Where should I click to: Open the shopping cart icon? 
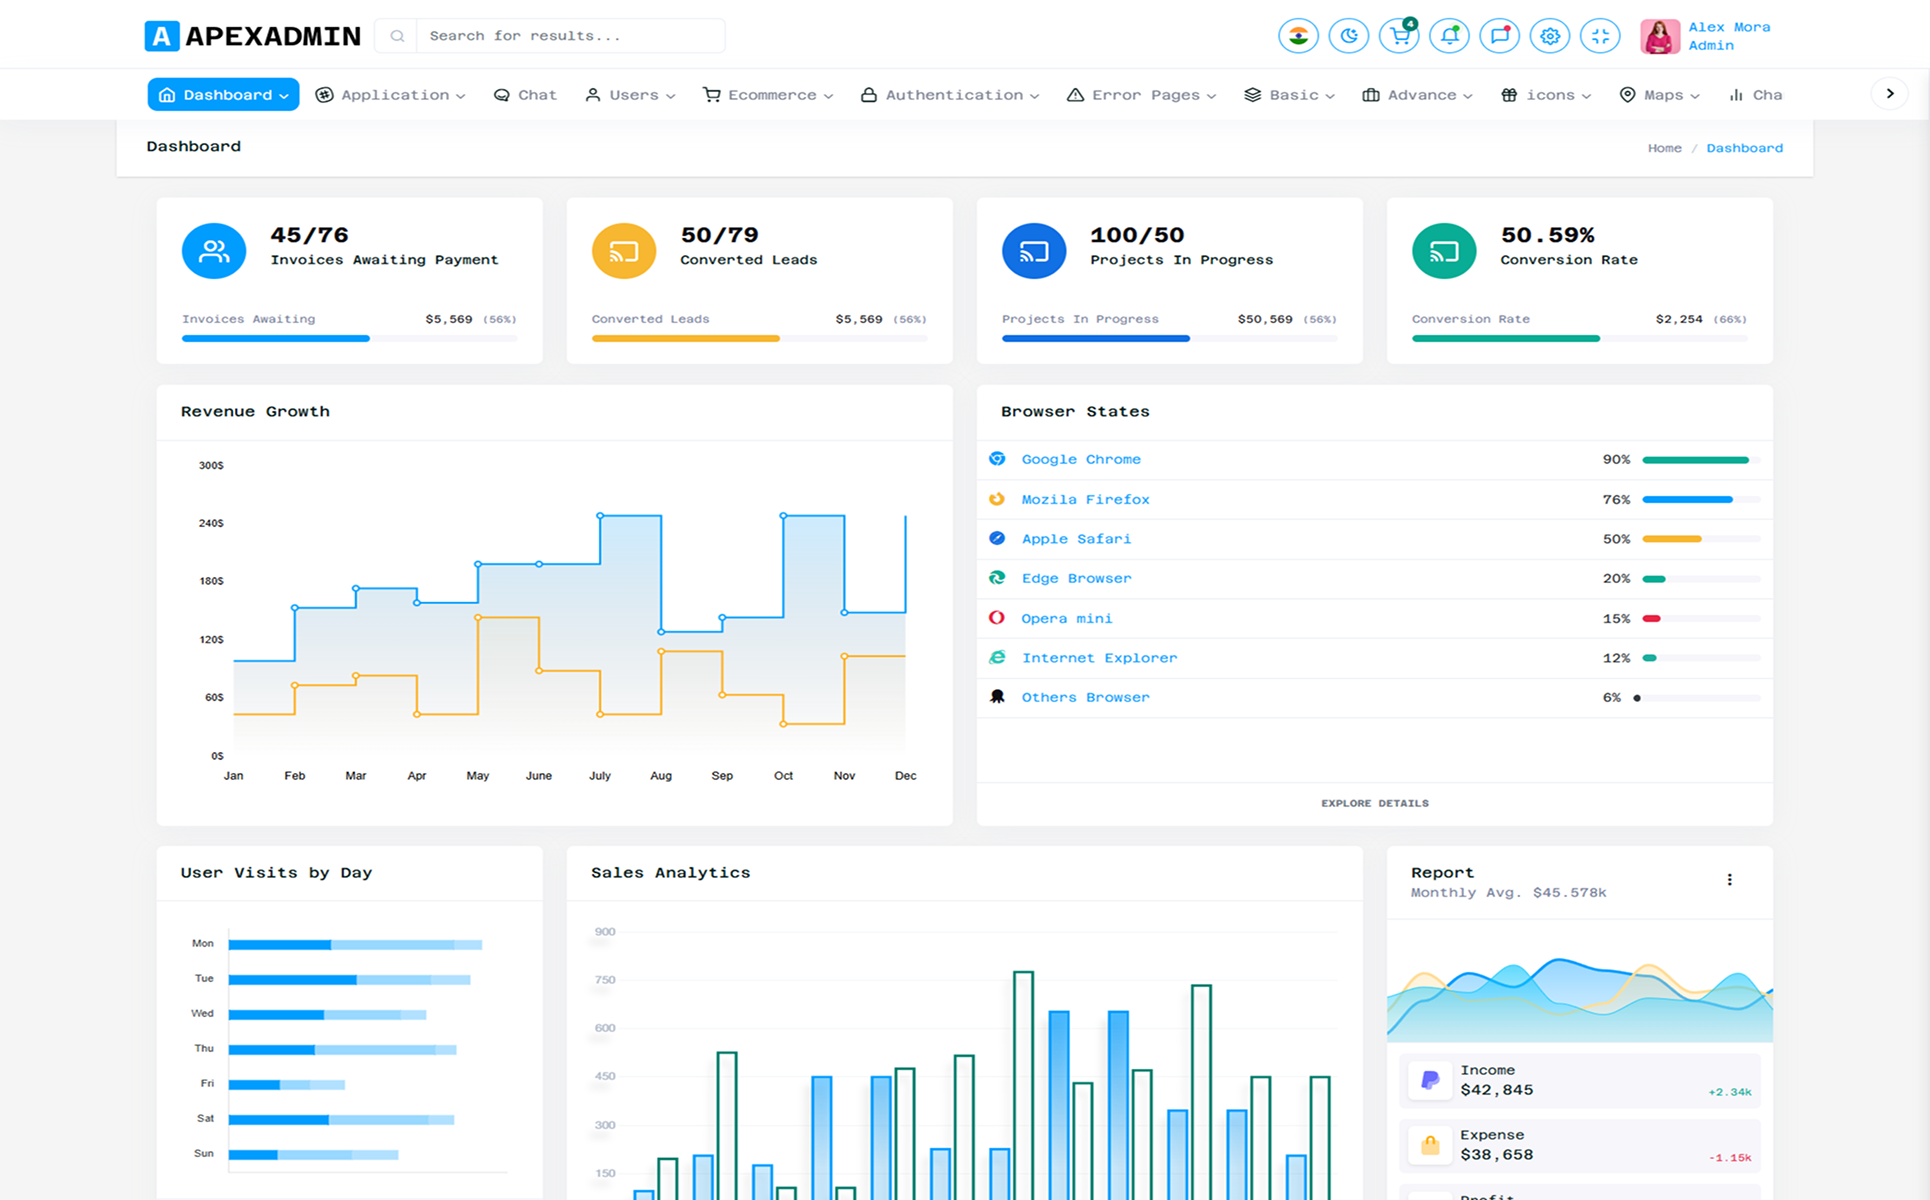click(1399, 36)
